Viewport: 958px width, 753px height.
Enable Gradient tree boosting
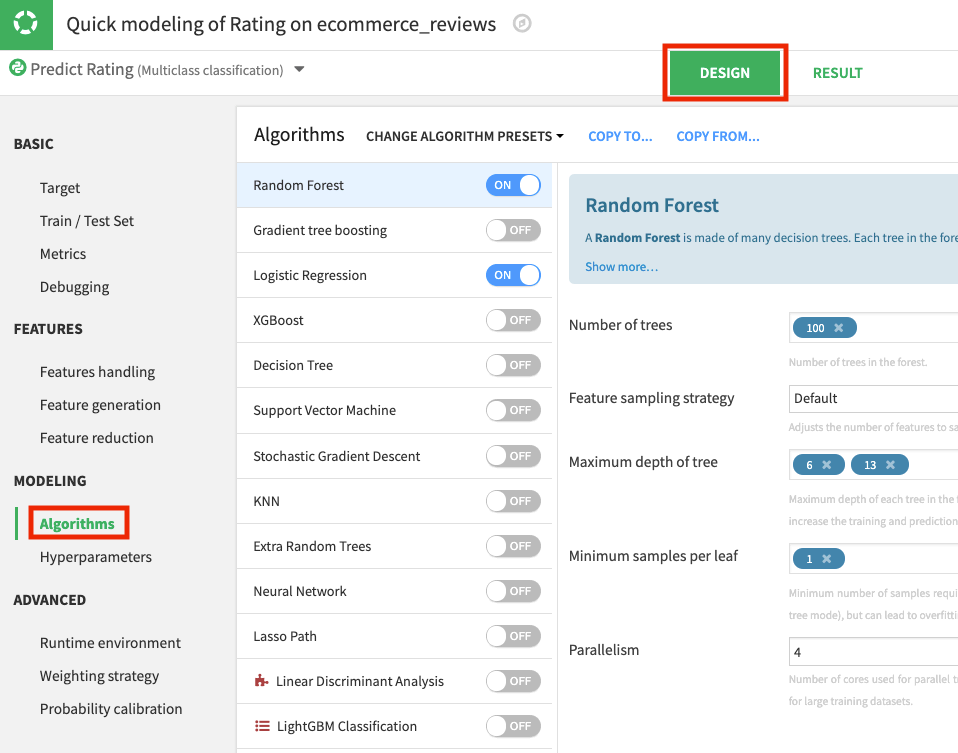pyautogui.click(x=513, y=230)
